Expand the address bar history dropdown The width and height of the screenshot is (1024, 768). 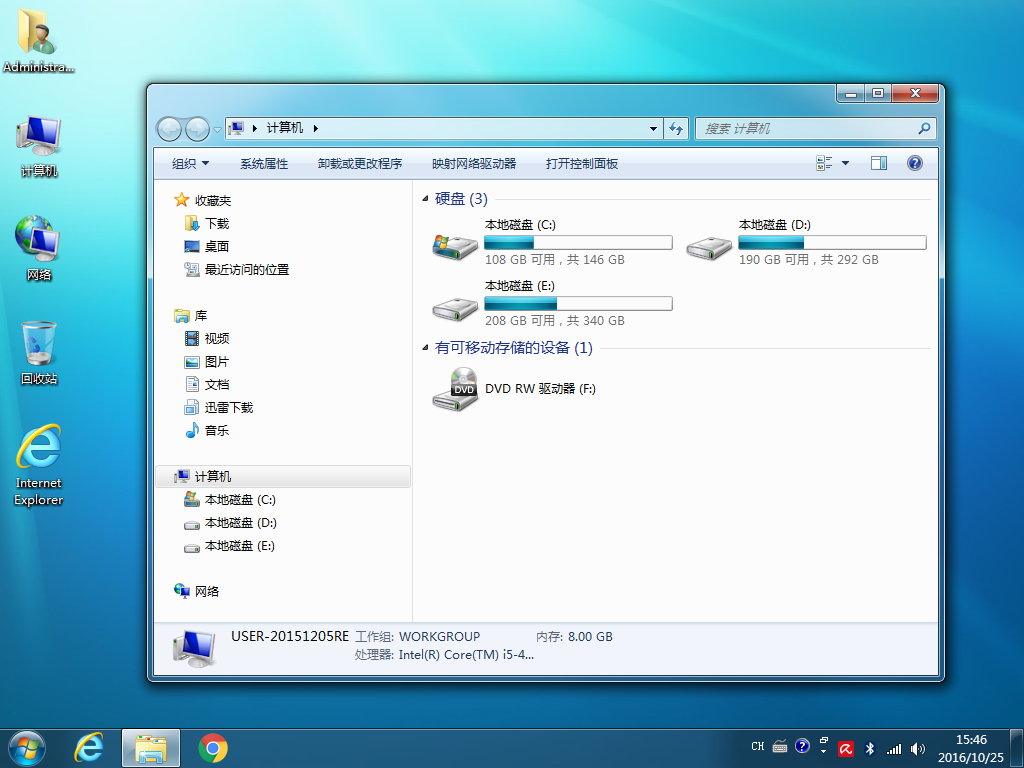click(x=653, y=129)
